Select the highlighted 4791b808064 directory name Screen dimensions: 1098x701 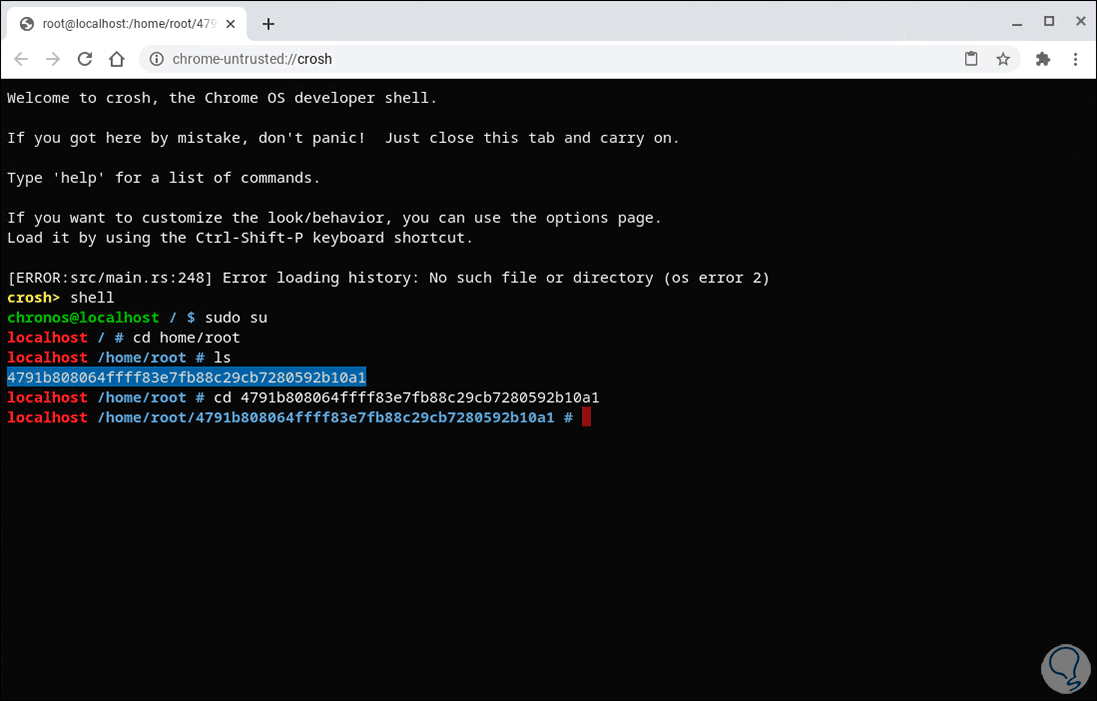(185, 377)
